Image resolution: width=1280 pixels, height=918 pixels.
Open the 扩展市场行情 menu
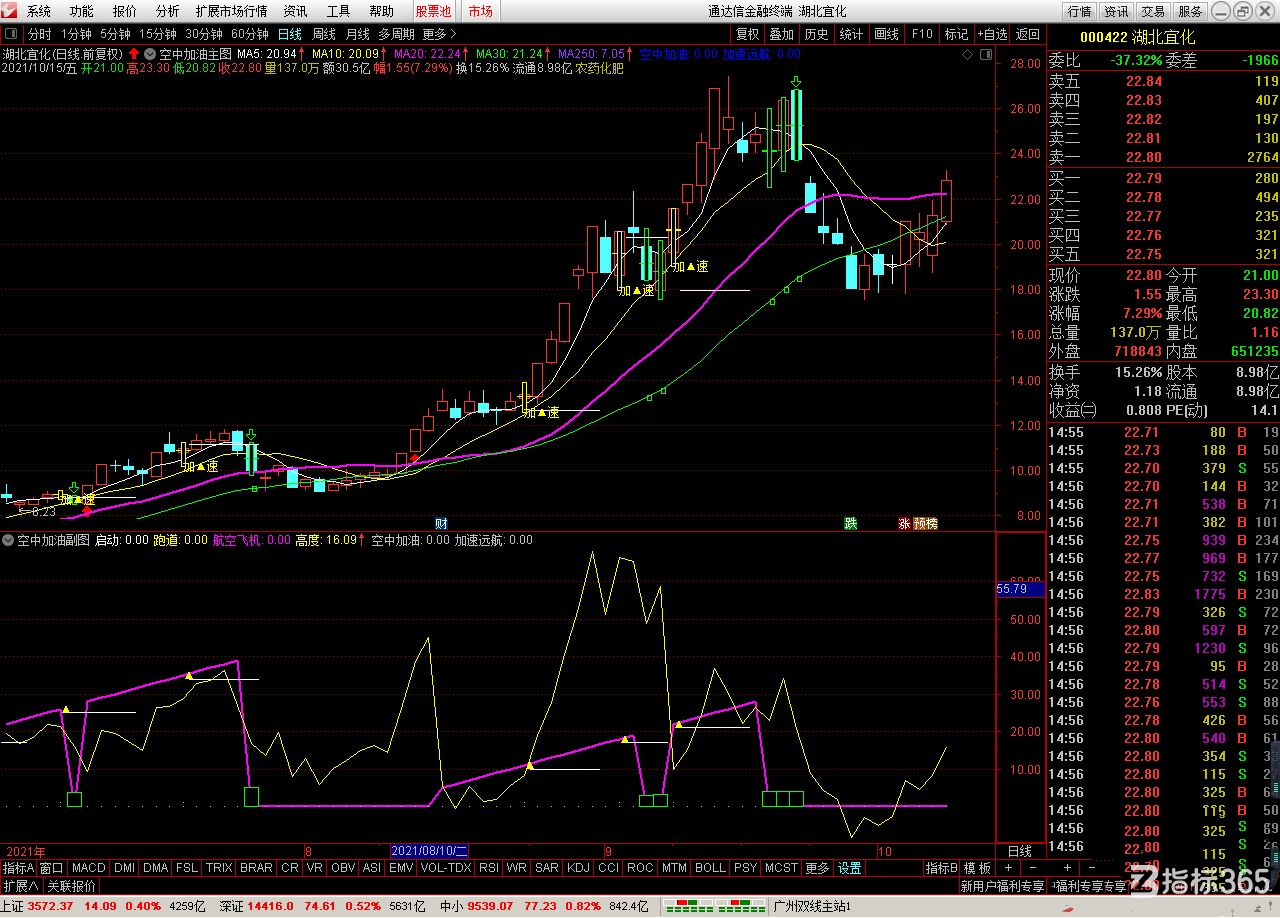coord(232,12)
